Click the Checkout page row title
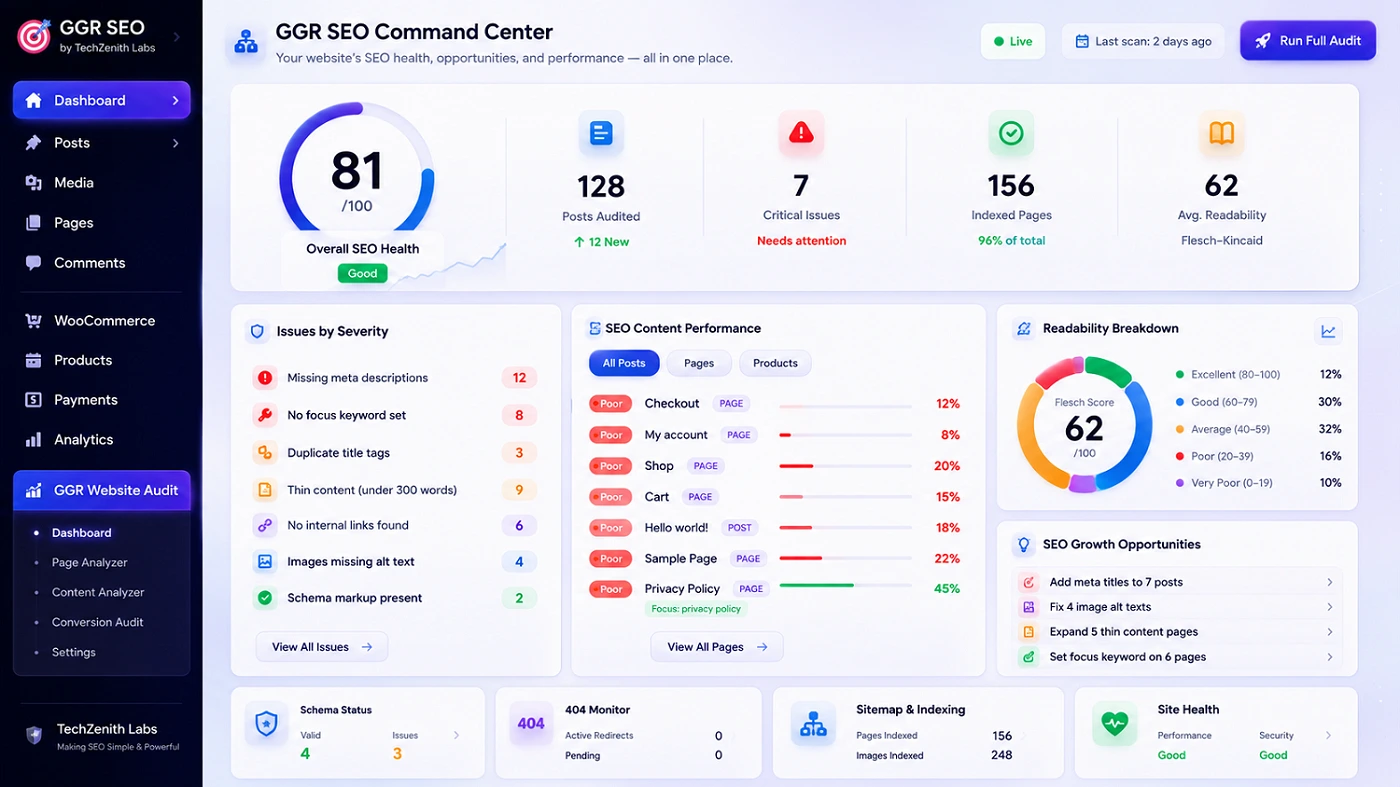The width and height of the screenshot is (1400, 787). click(672, 404)
